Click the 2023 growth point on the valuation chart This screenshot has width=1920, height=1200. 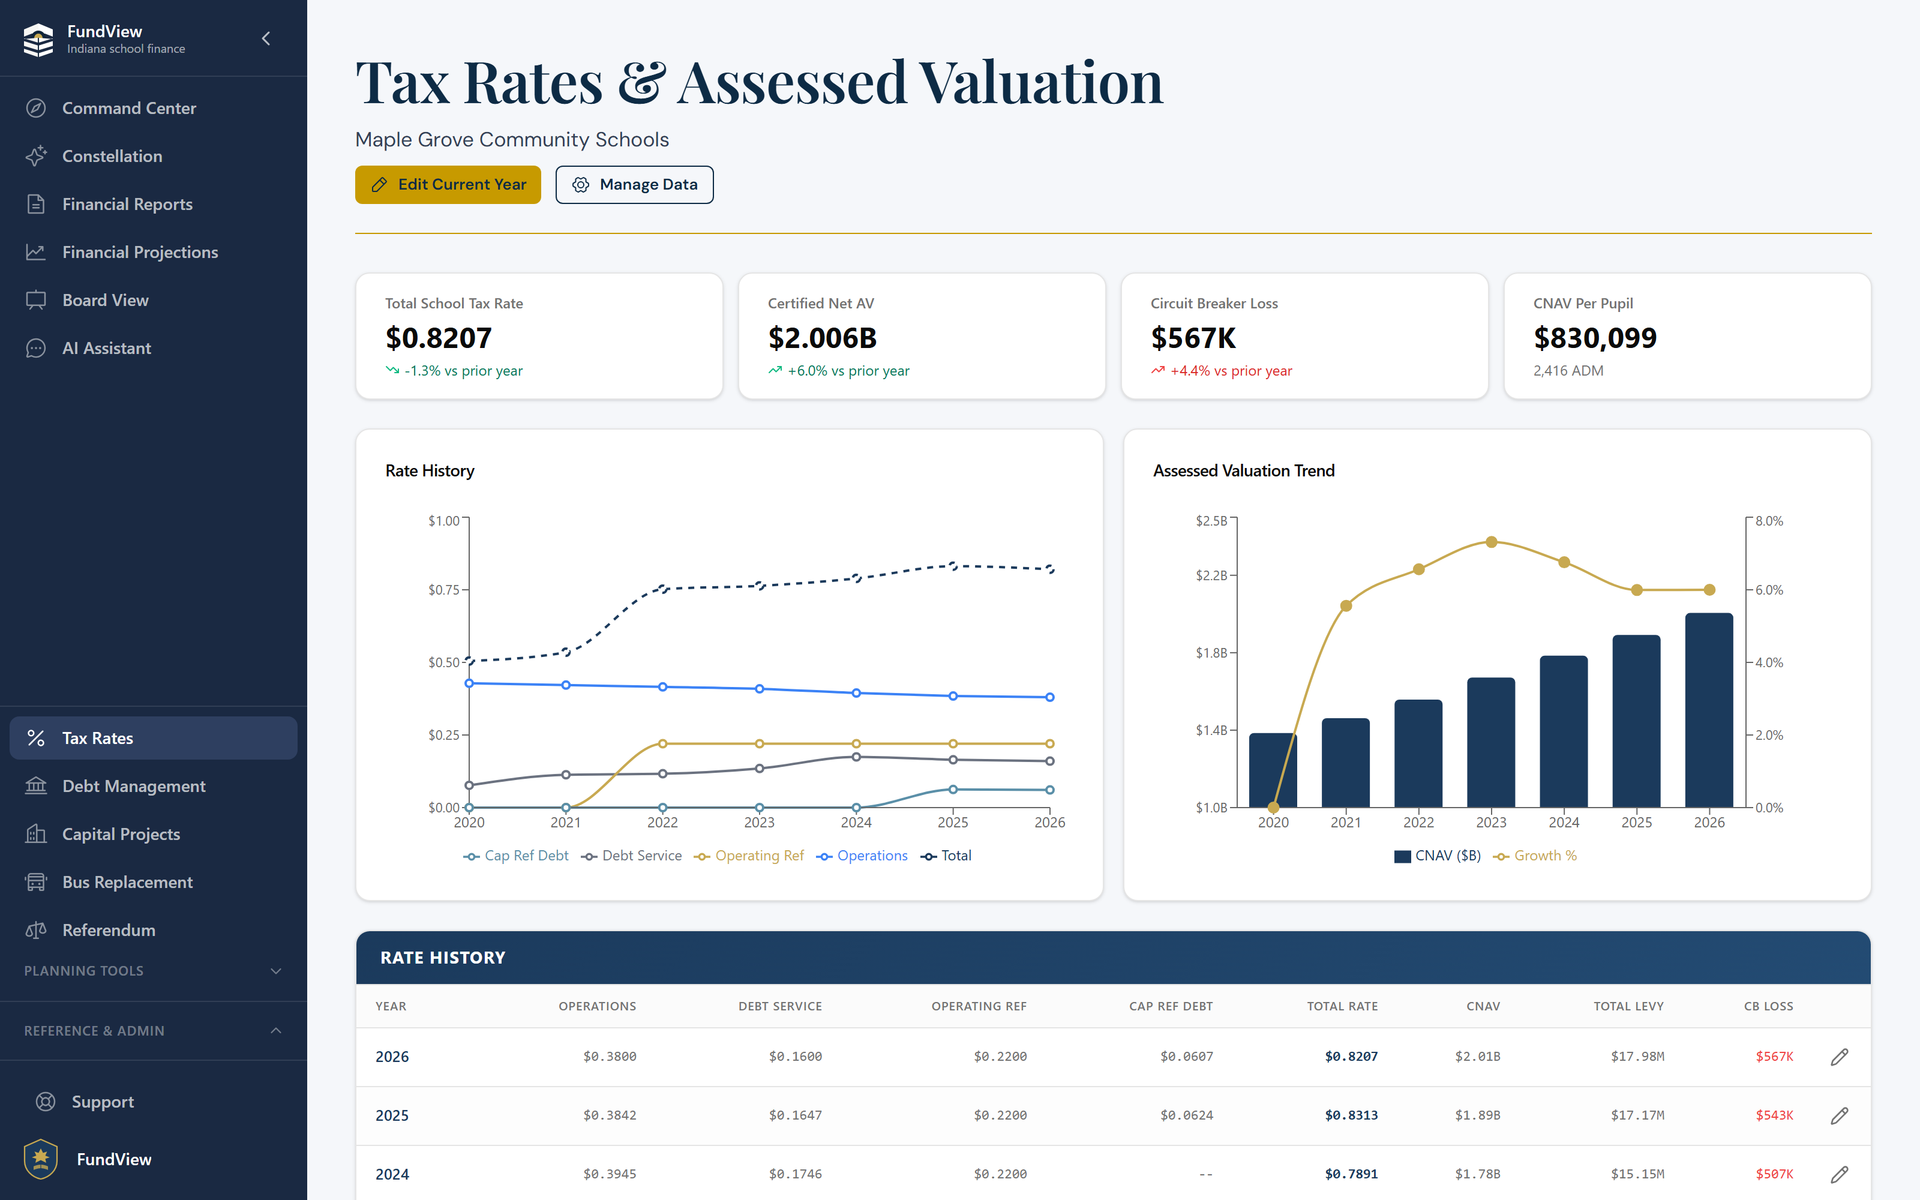pos(1491,542)
